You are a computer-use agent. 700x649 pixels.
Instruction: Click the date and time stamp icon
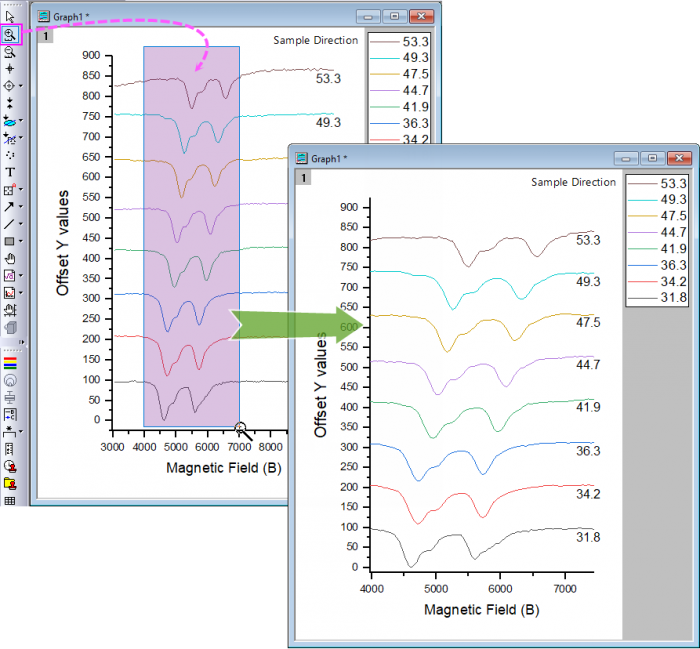(x=10, y=466)
